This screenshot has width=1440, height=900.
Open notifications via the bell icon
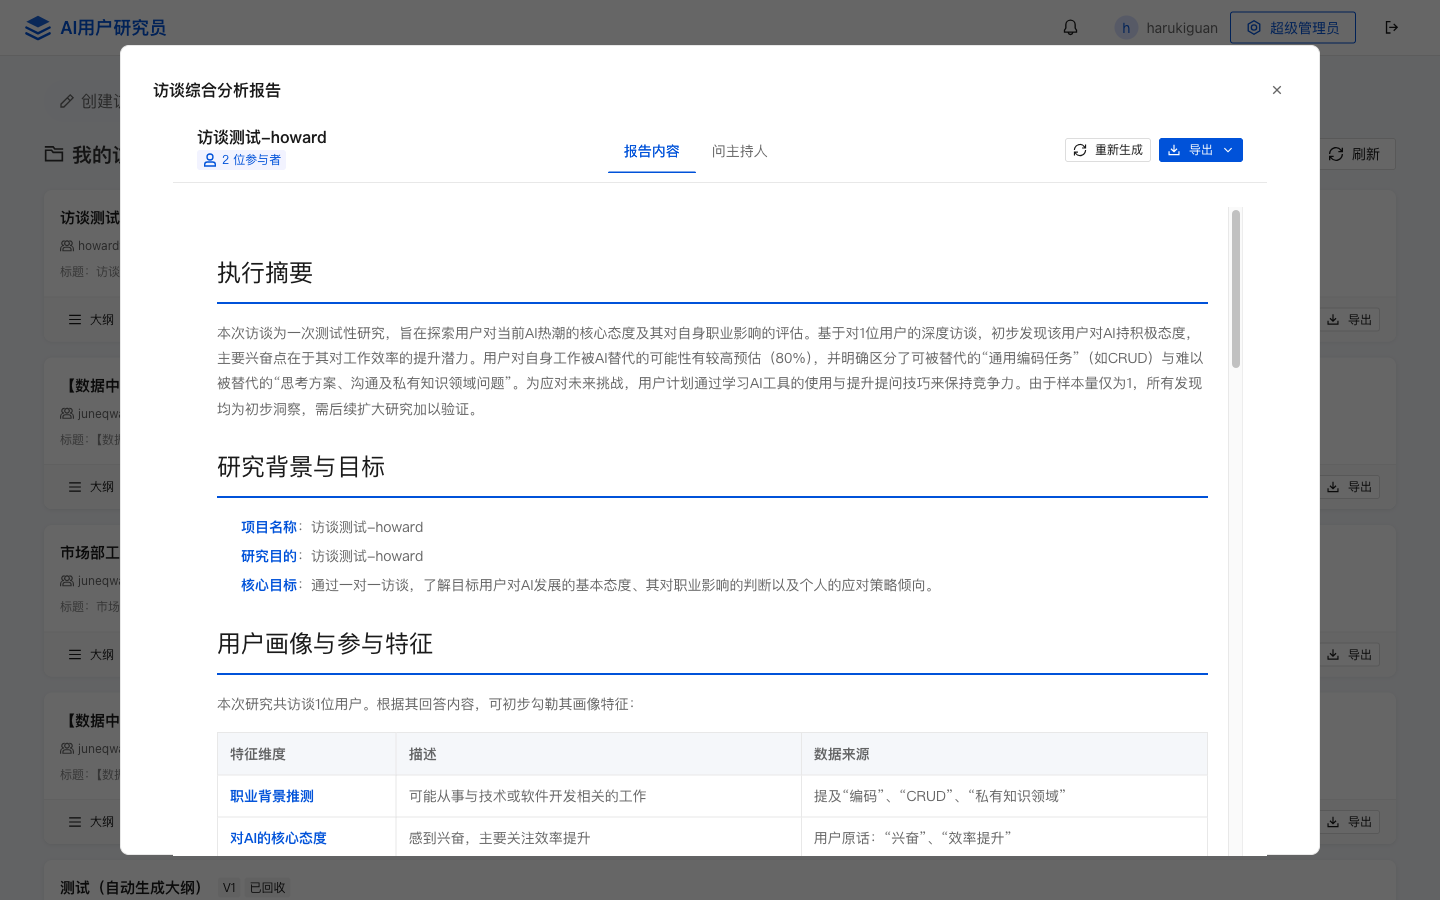(1070, 27)
